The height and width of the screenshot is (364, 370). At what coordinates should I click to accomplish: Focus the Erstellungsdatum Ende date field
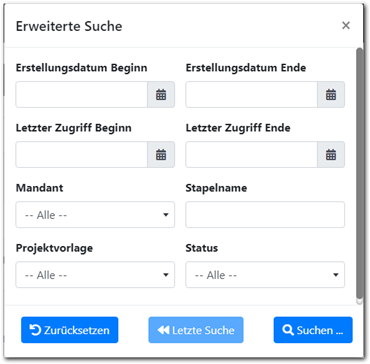tap(252, 95)
